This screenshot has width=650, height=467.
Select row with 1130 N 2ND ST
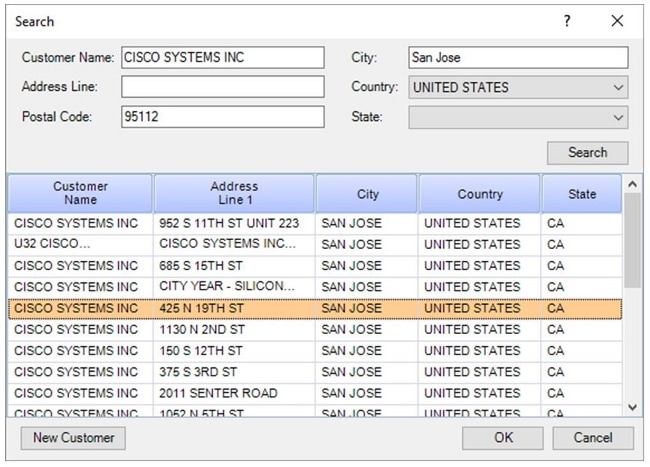315,329
